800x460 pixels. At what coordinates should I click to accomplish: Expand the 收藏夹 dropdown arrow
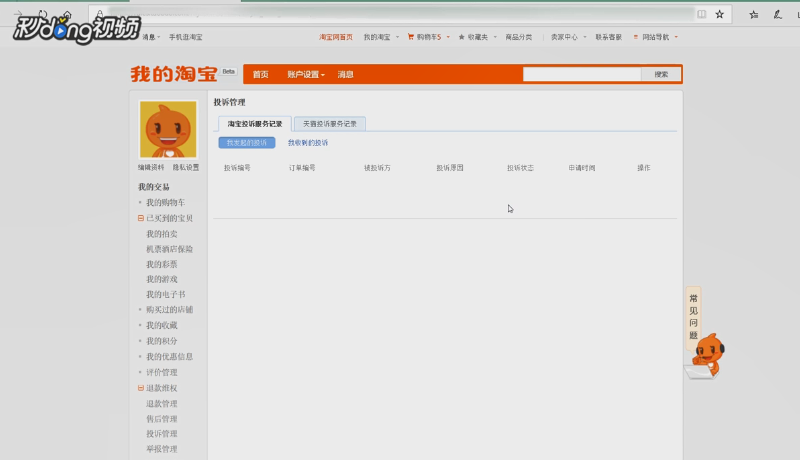(x=495, y=37)
